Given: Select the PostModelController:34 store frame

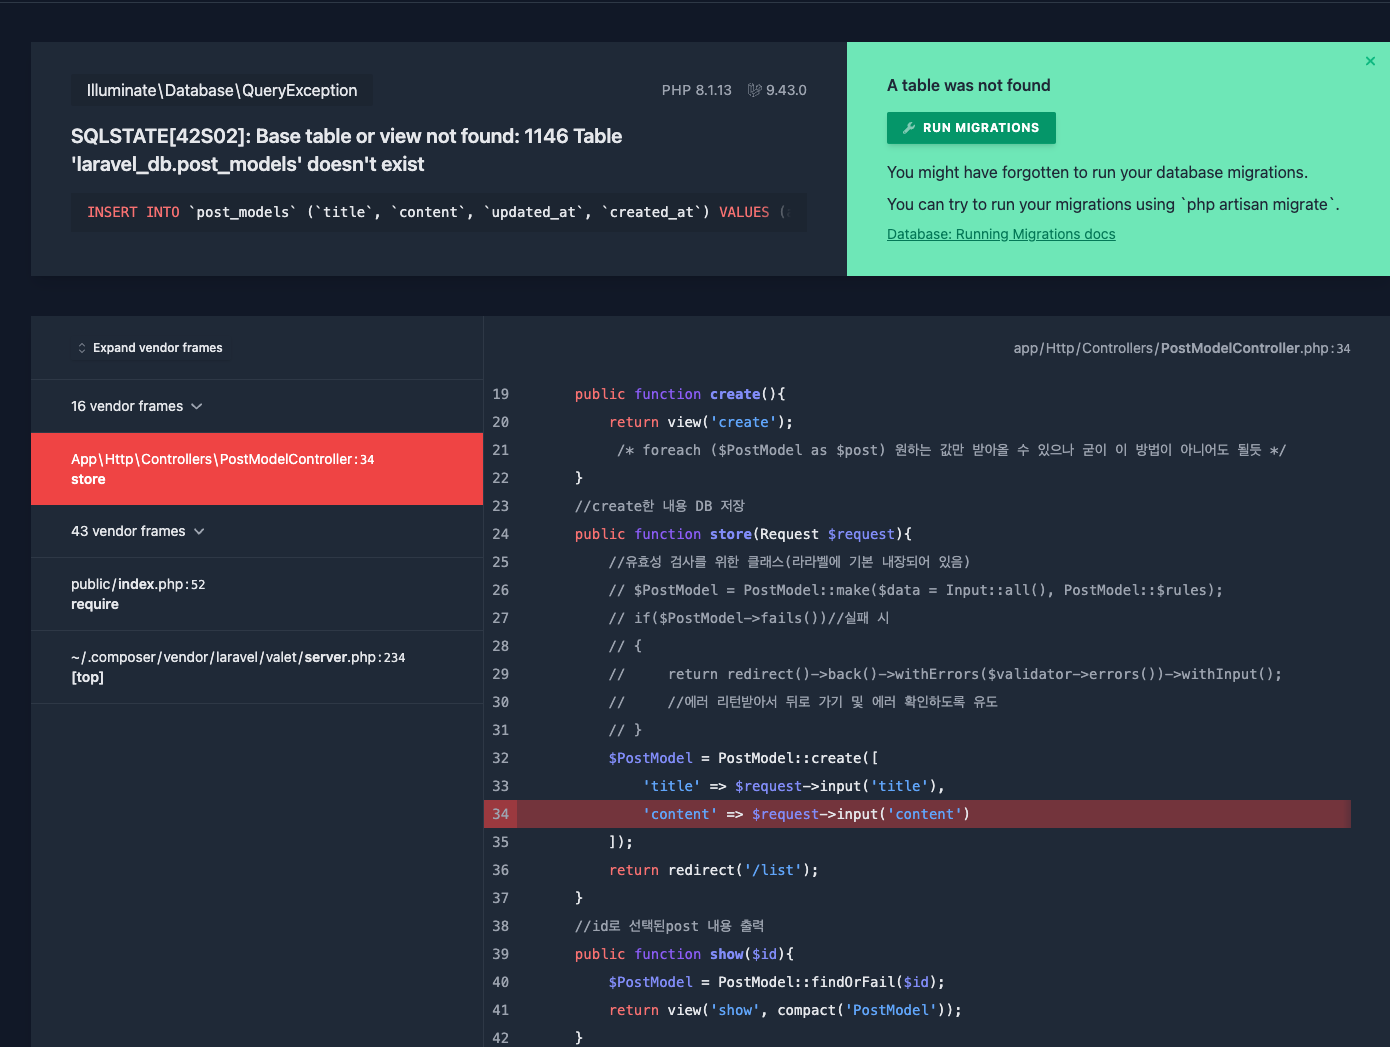Looking at the screenshot, I should pyautogui.click(x=257, y=469).
